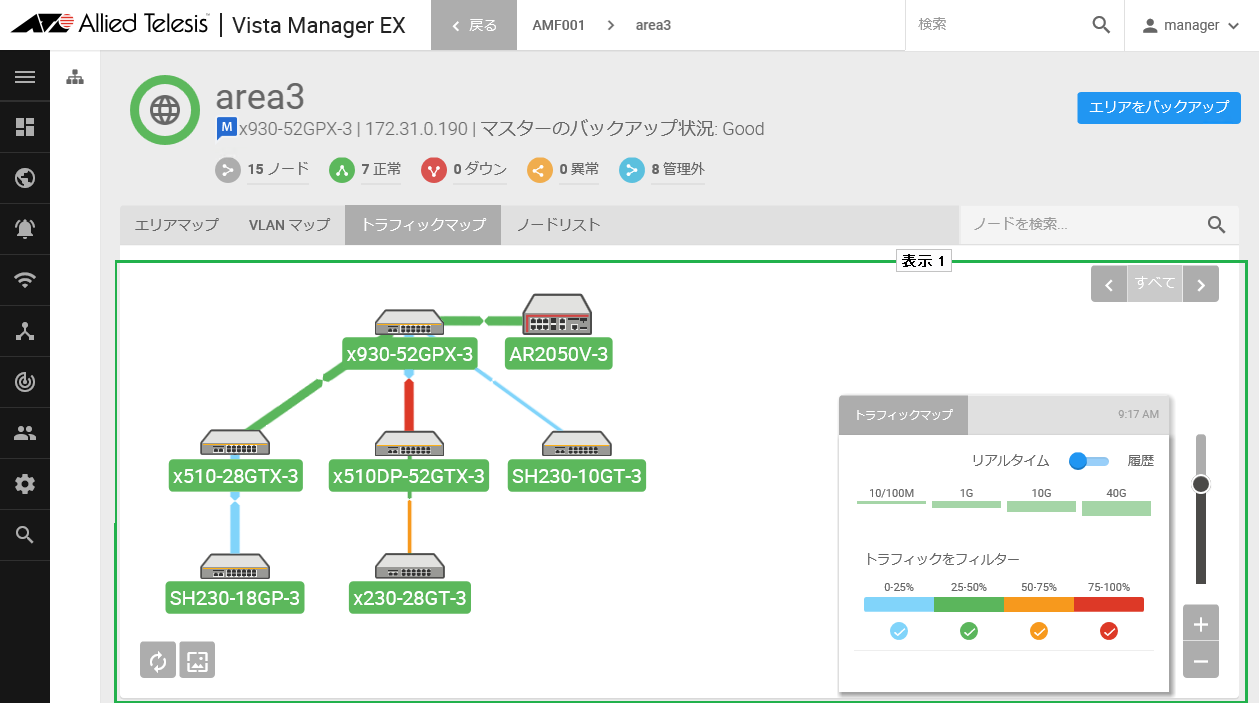The height and width of the screenshot is (703, 1259).
Task: Click the previous display left chevron
Action: [x=1109, y=284]
